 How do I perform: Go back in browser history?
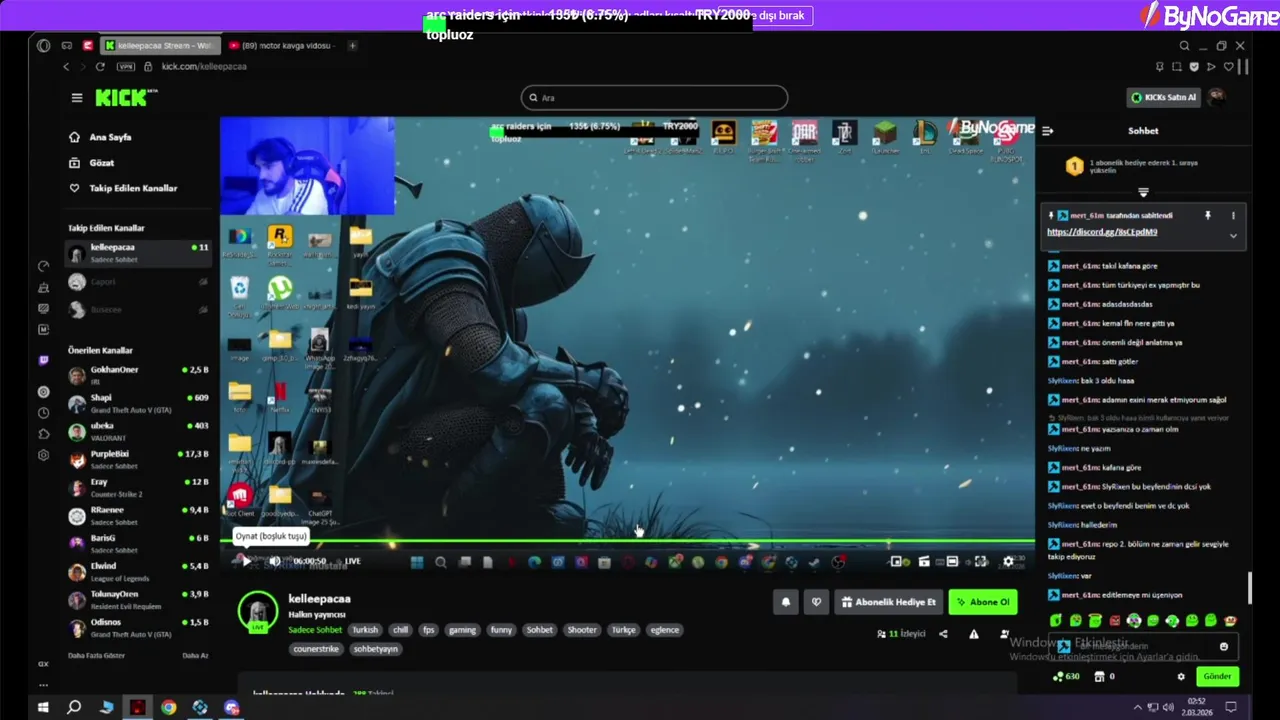(x=66, y=67)
